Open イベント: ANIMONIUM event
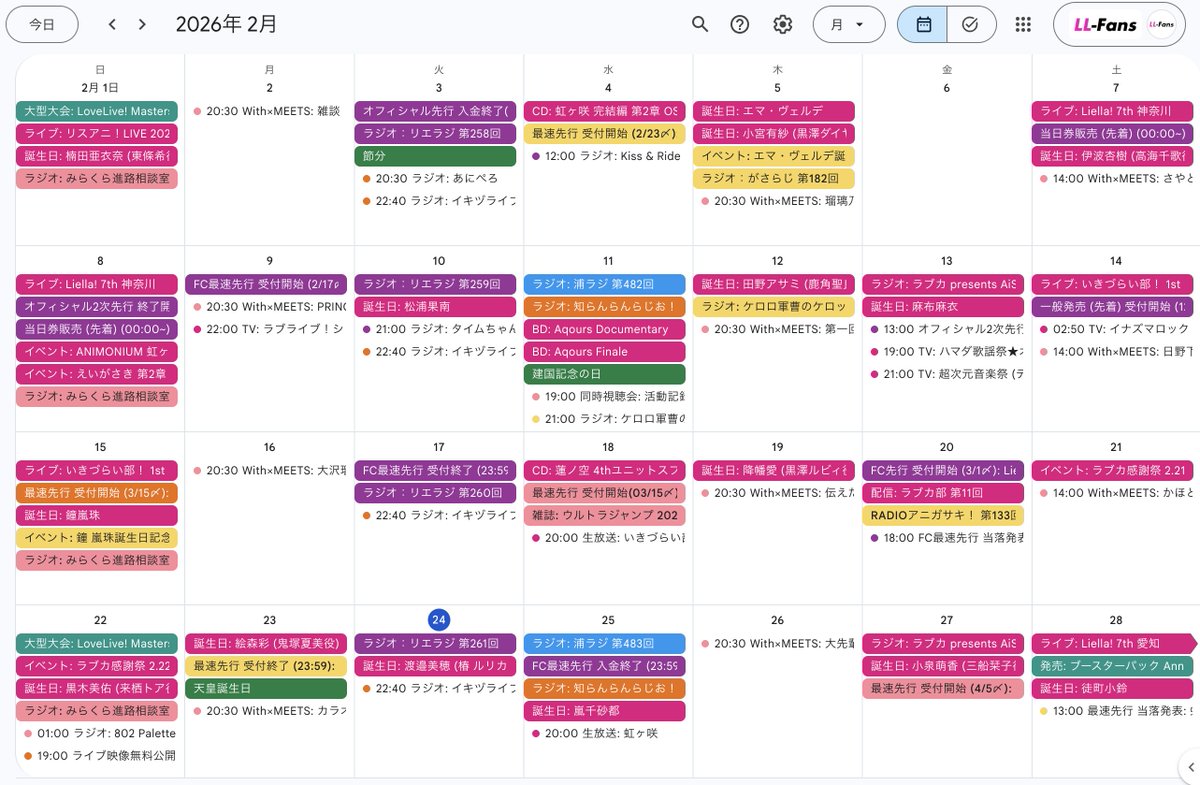The width and height of the screenshot is (1200, 785). click(96, 352)
